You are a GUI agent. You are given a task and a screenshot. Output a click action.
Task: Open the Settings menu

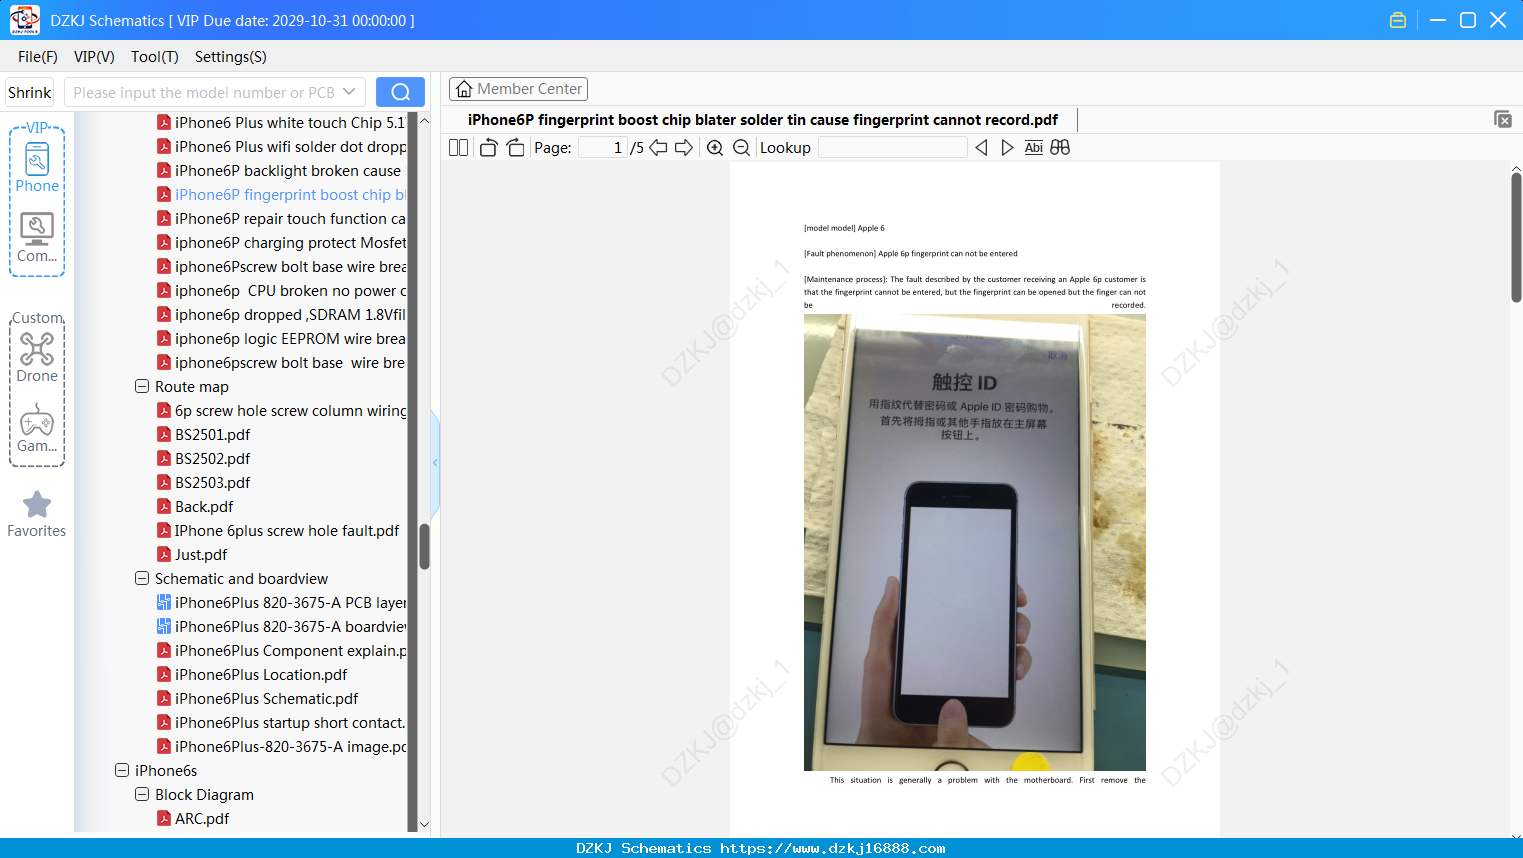[231, 57]
